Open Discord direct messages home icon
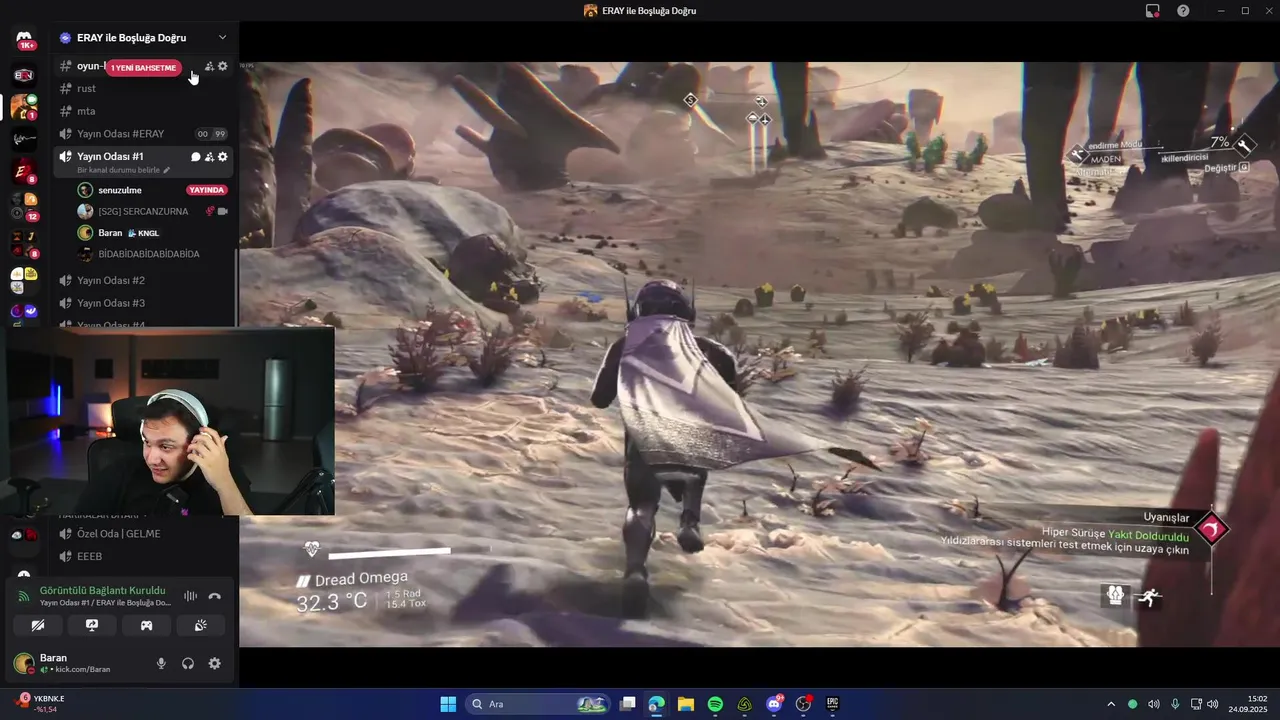1280x720 pixels. (x=25, y=39)
